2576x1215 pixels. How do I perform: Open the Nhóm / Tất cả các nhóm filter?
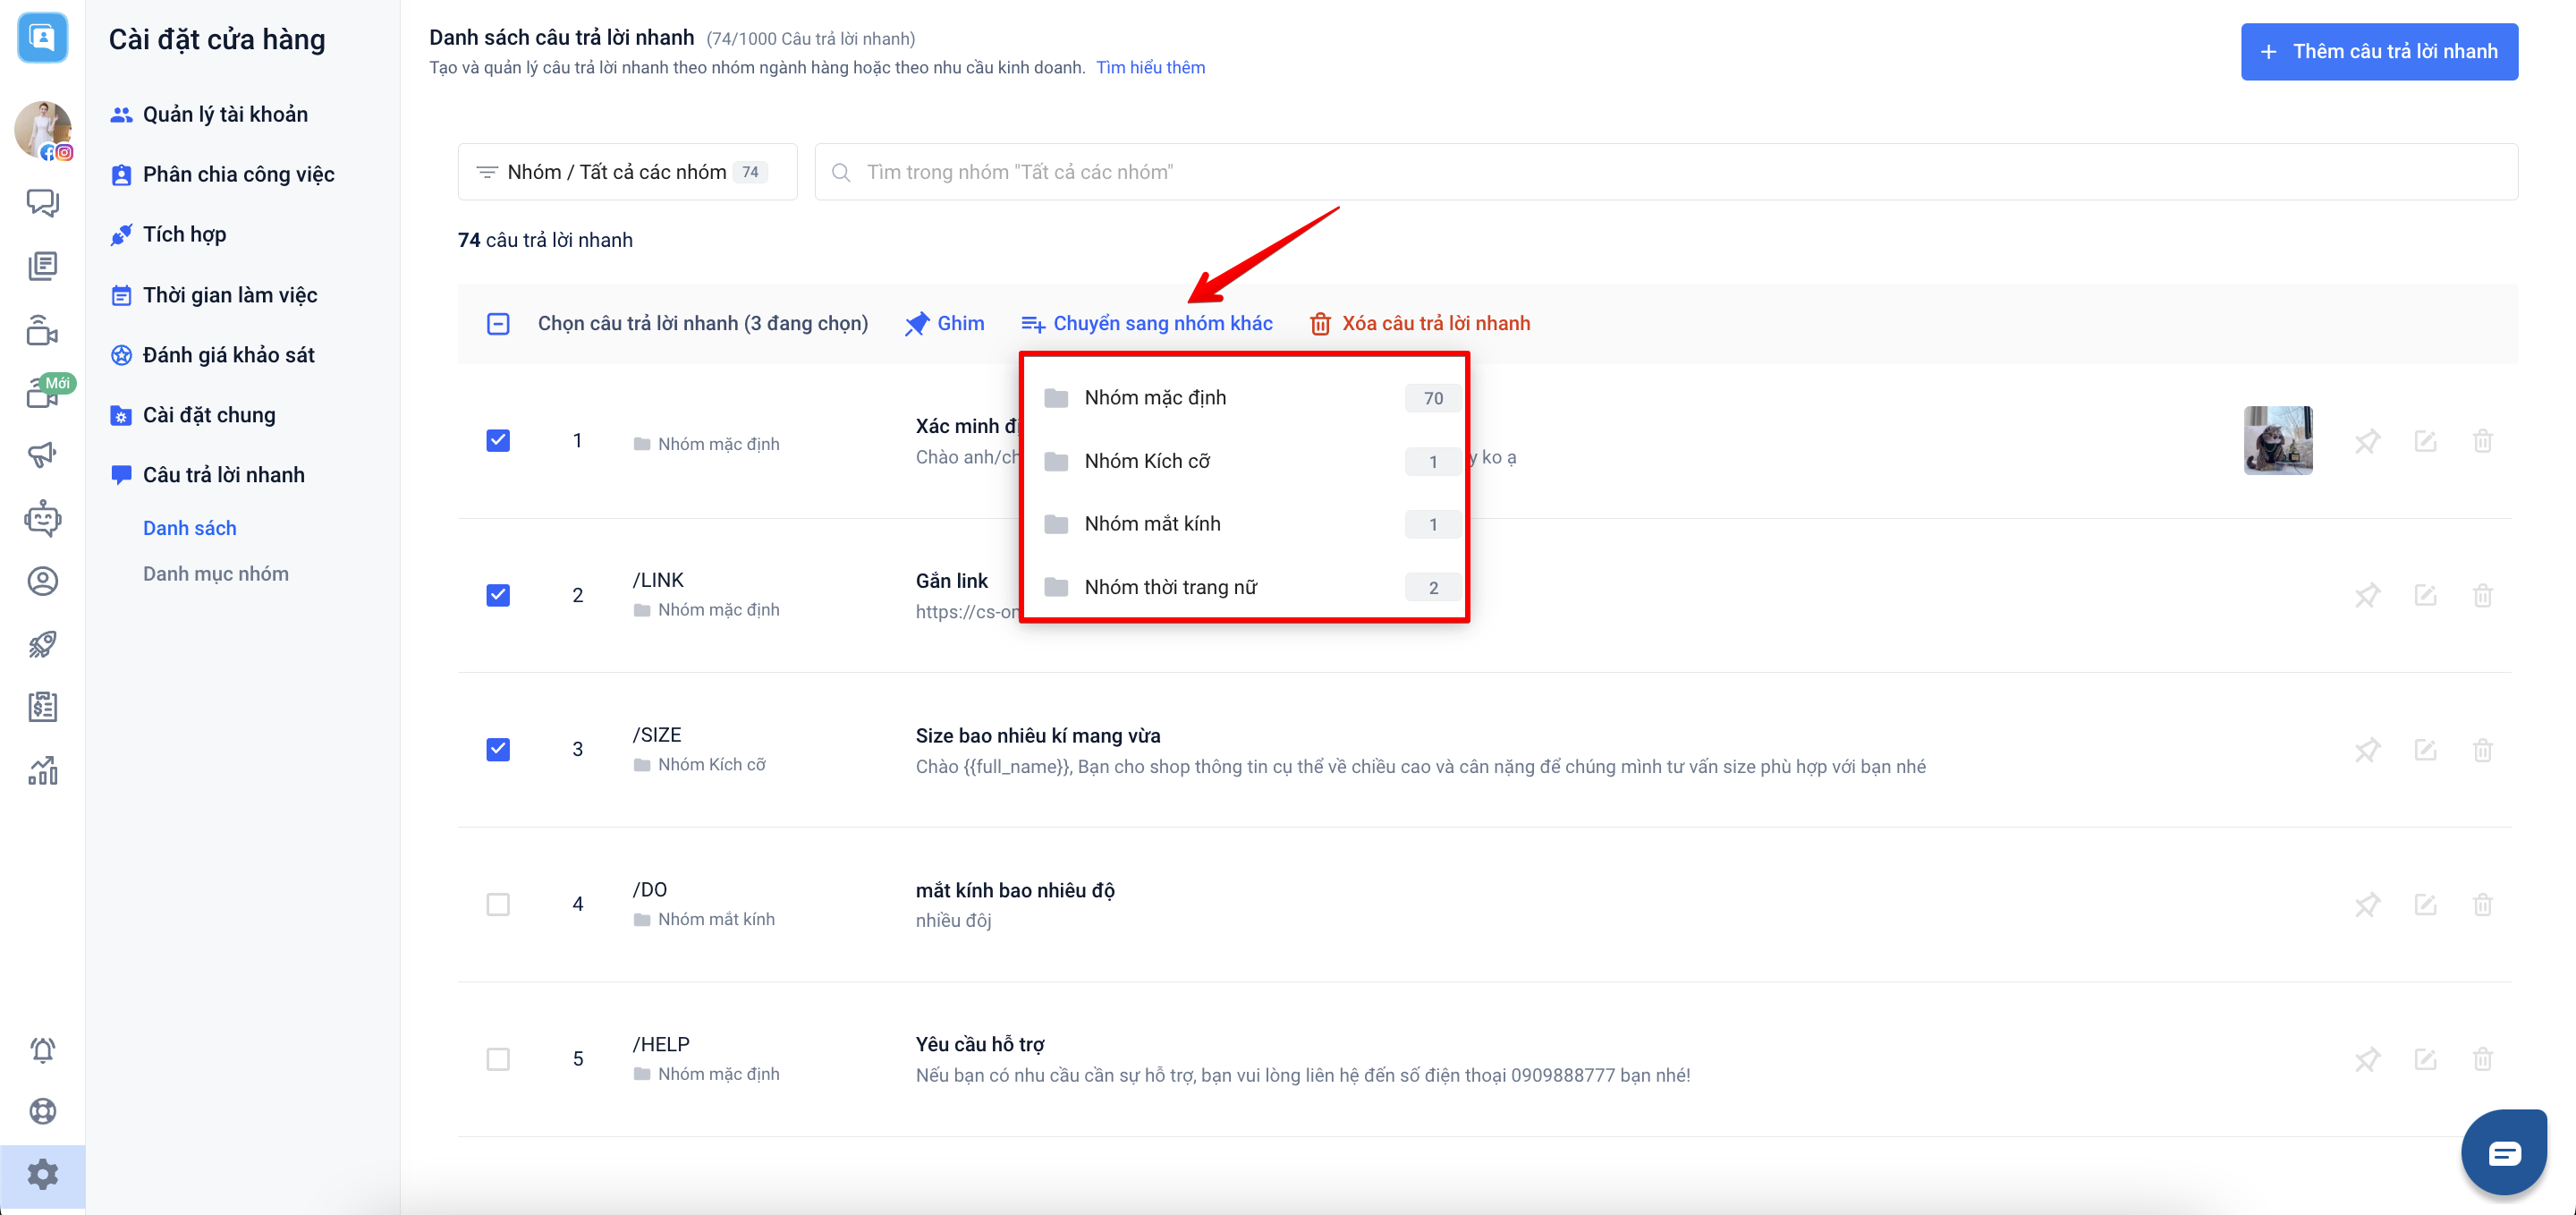coord(627,172)
